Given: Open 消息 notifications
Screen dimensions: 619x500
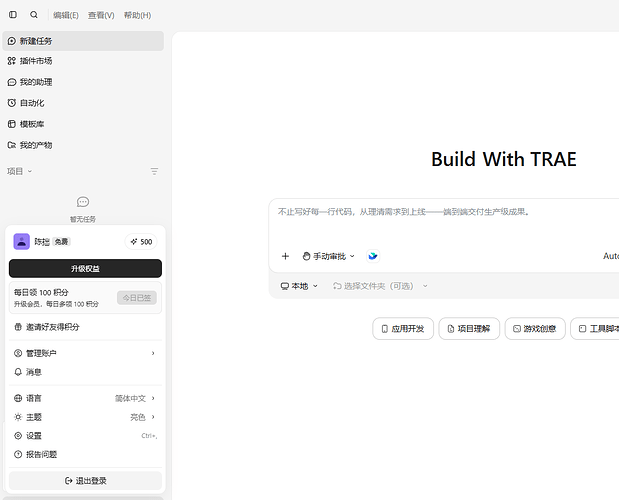Looking at the screenshot, I should 85,372.
